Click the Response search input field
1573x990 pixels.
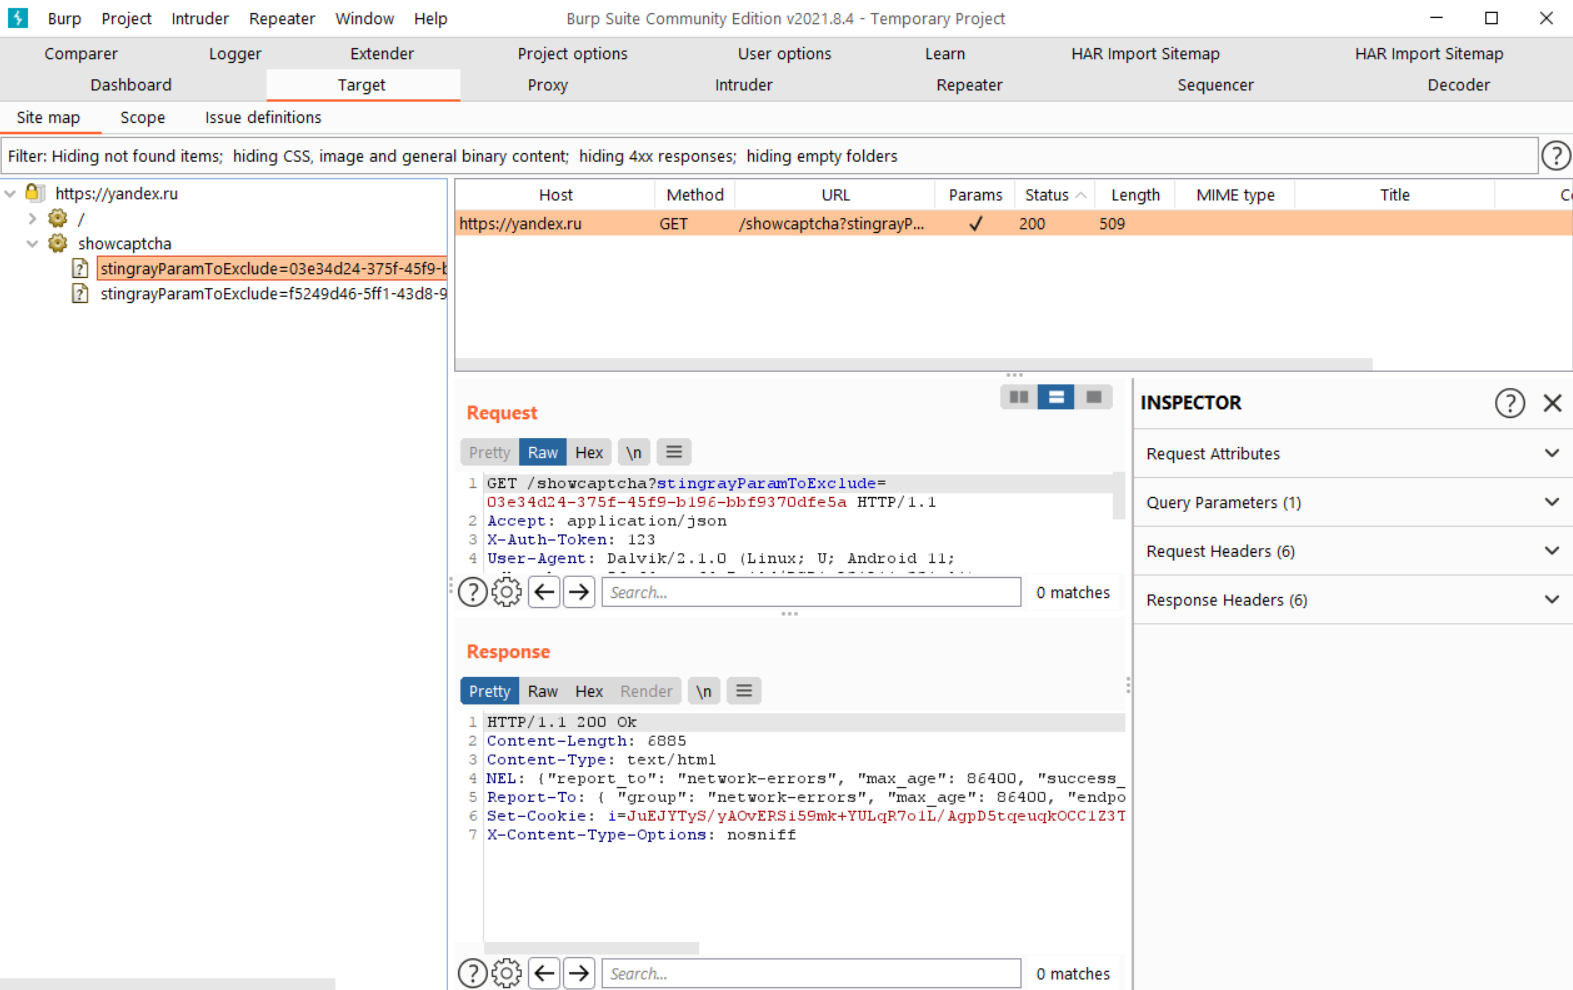coord(810,973)
